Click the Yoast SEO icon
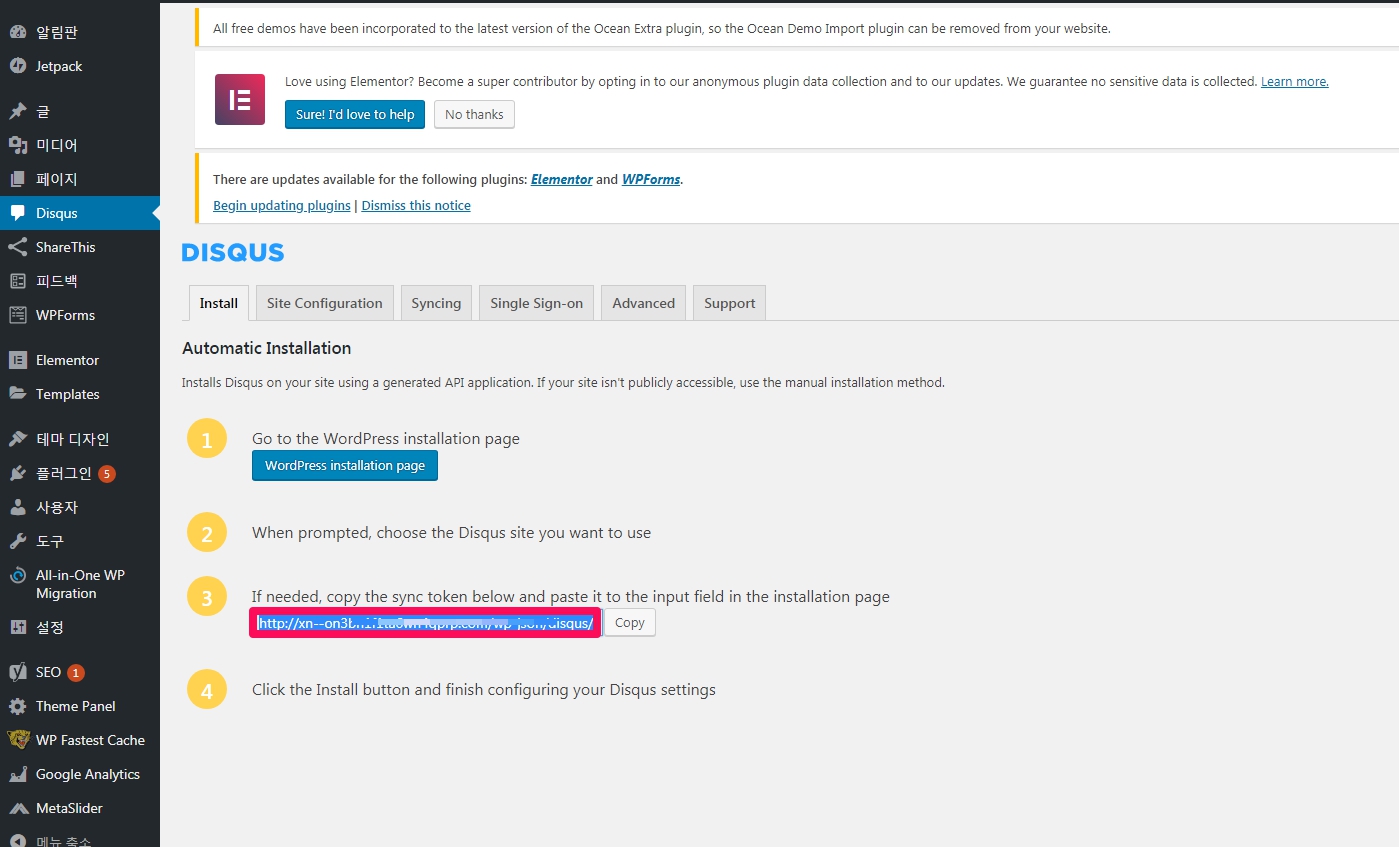 point(18,672)
